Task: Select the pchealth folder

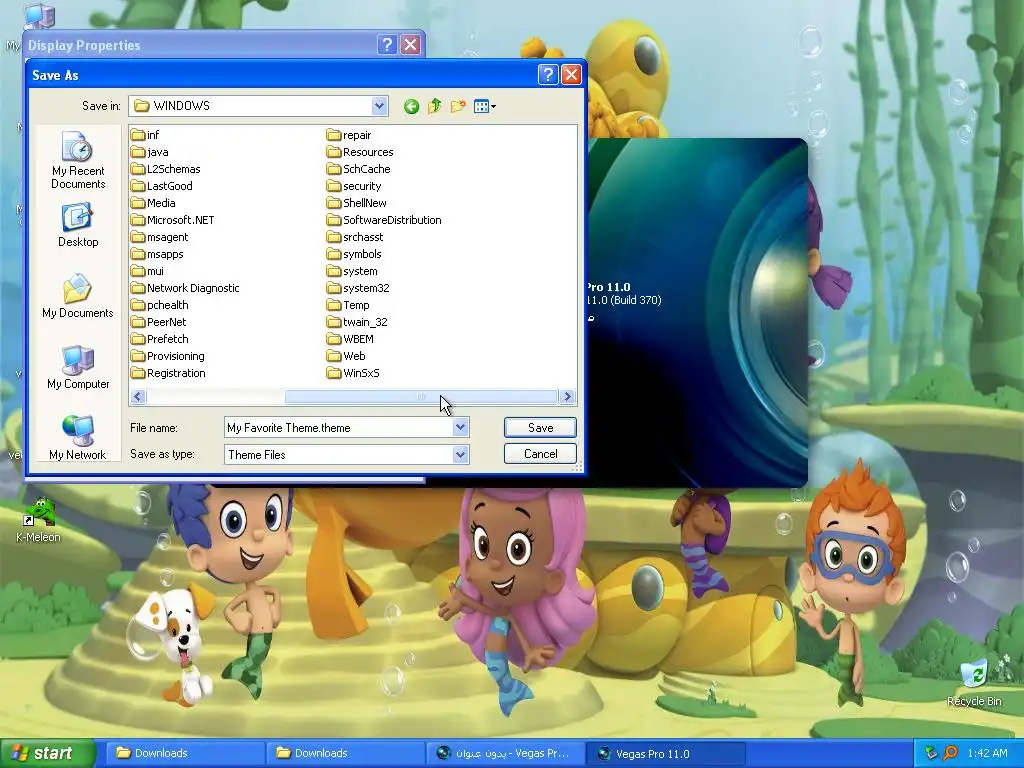Action: (x=159, y=304)
